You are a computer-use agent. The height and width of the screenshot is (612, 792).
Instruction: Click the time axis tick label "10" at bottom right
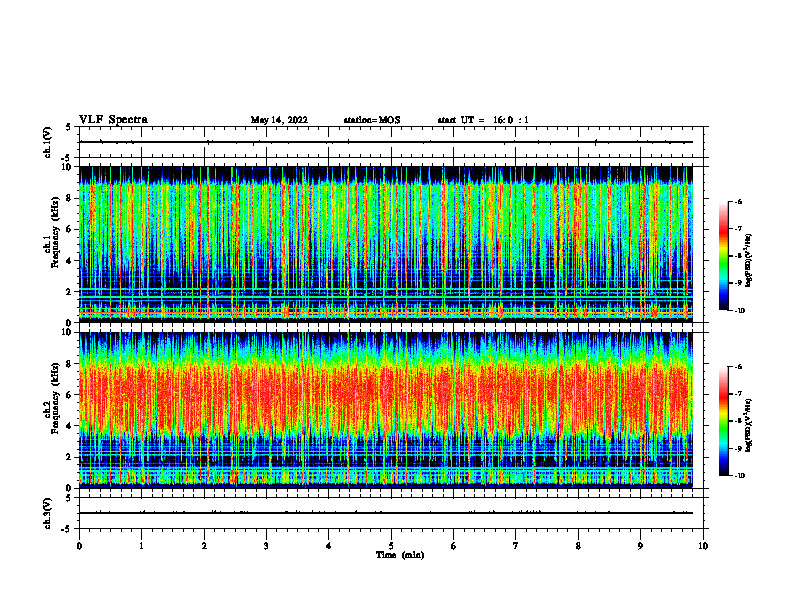coord(703,546)
